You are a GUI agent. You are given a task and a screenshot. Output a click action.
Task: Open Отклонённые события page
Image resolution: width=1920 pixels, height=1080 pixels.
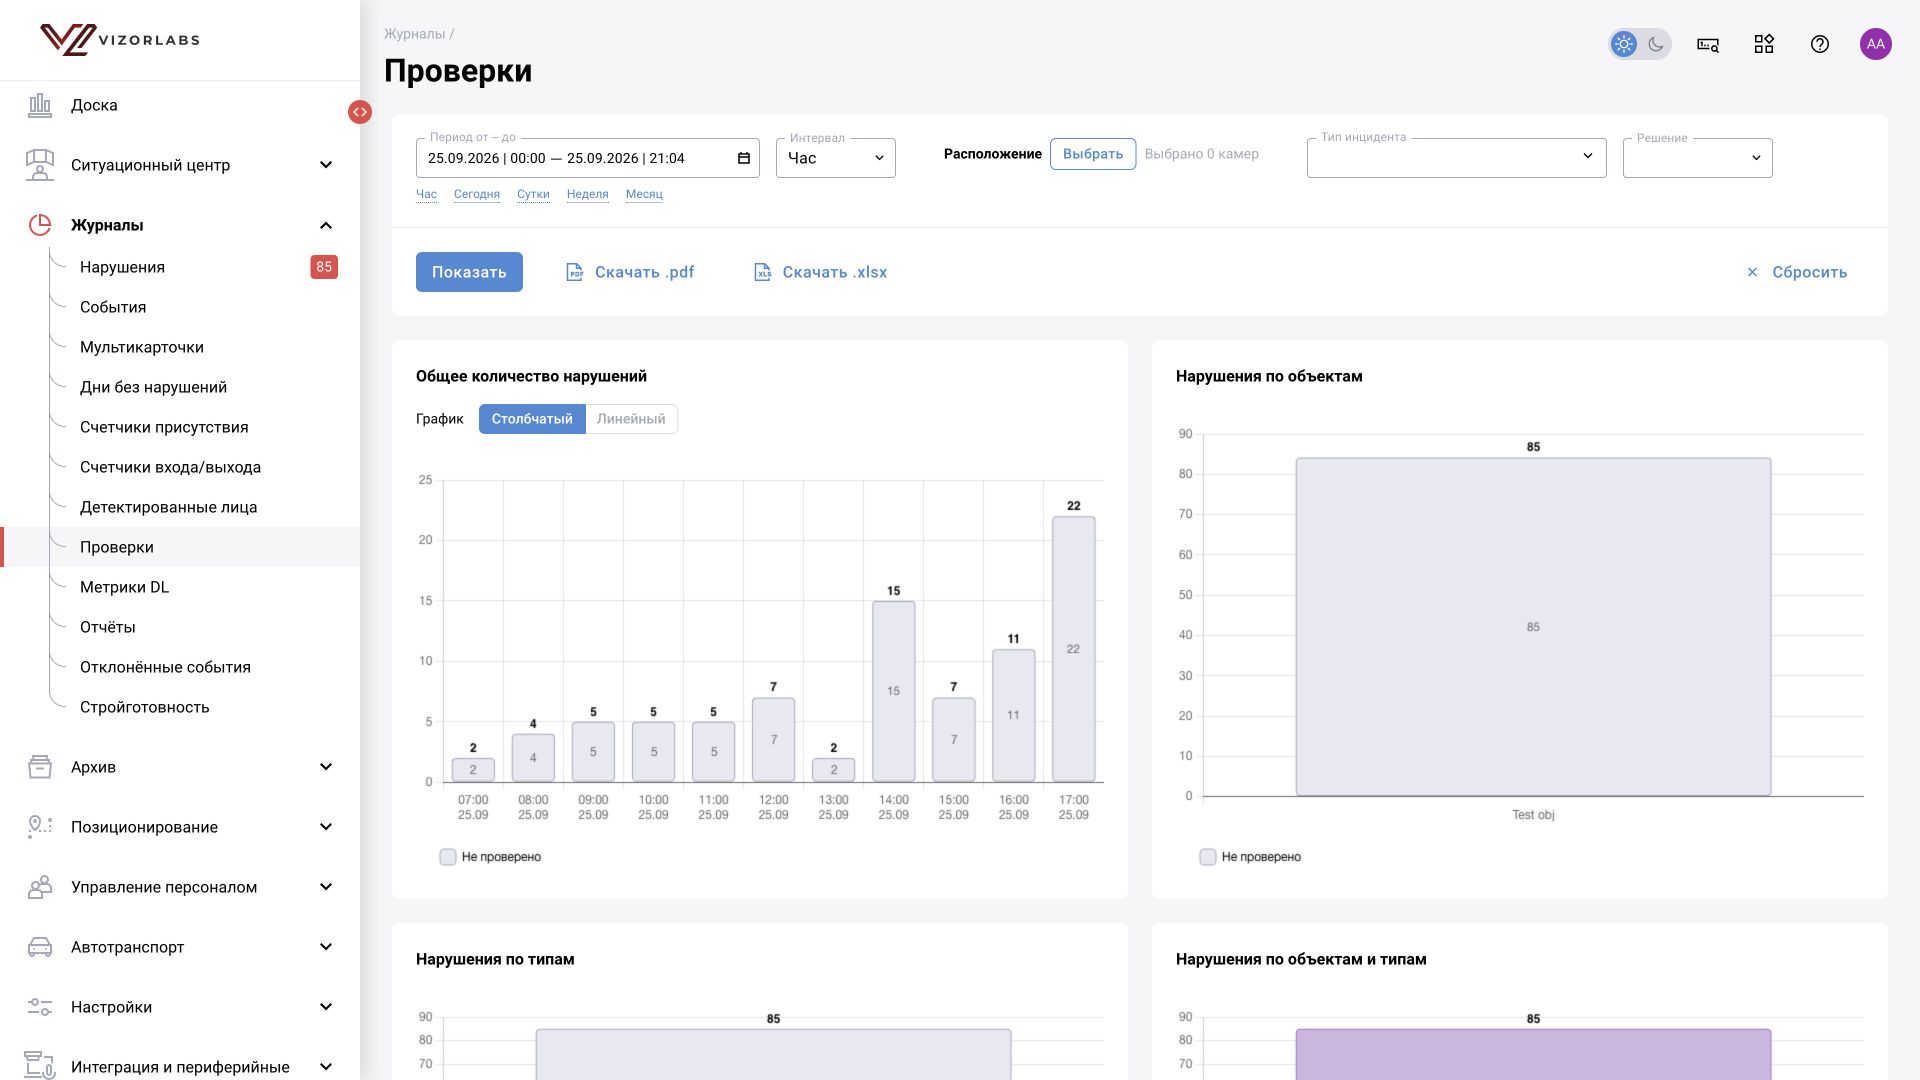click(165, 667)
